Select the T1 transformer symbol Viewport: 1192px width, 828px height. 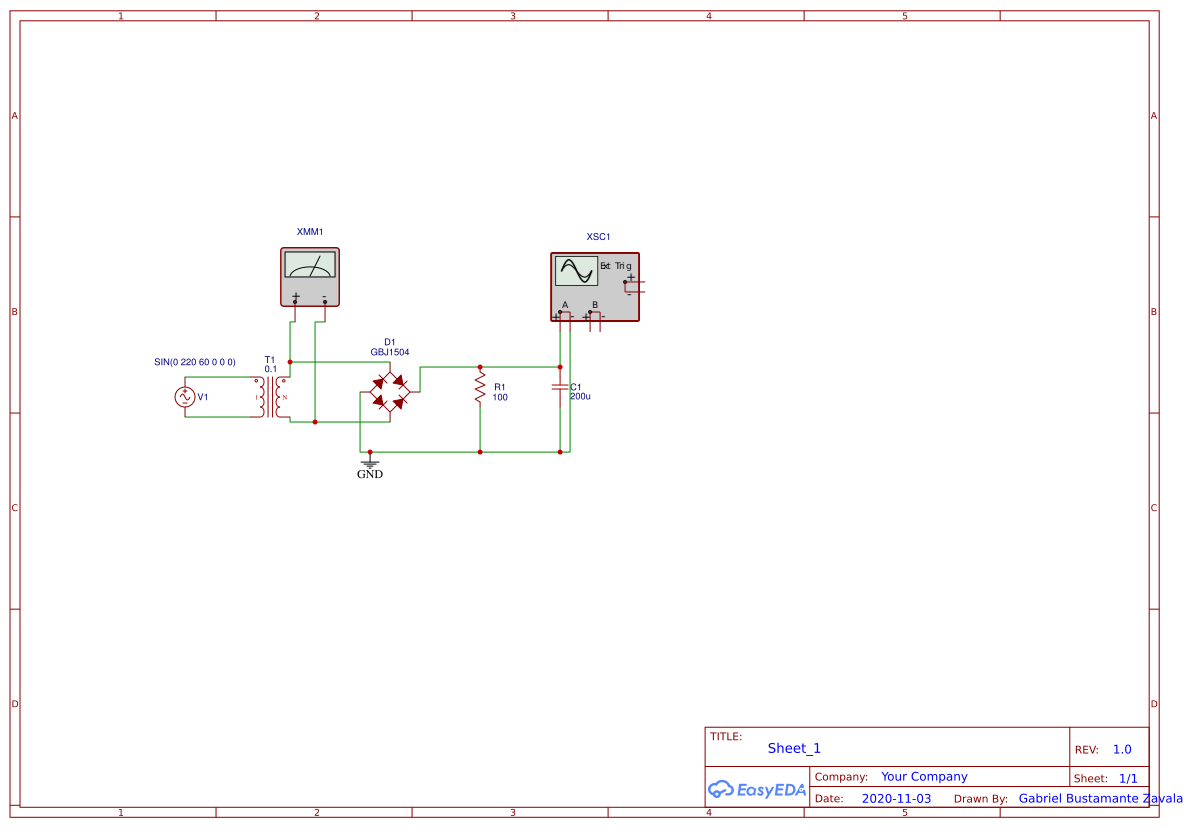[271, 397]
